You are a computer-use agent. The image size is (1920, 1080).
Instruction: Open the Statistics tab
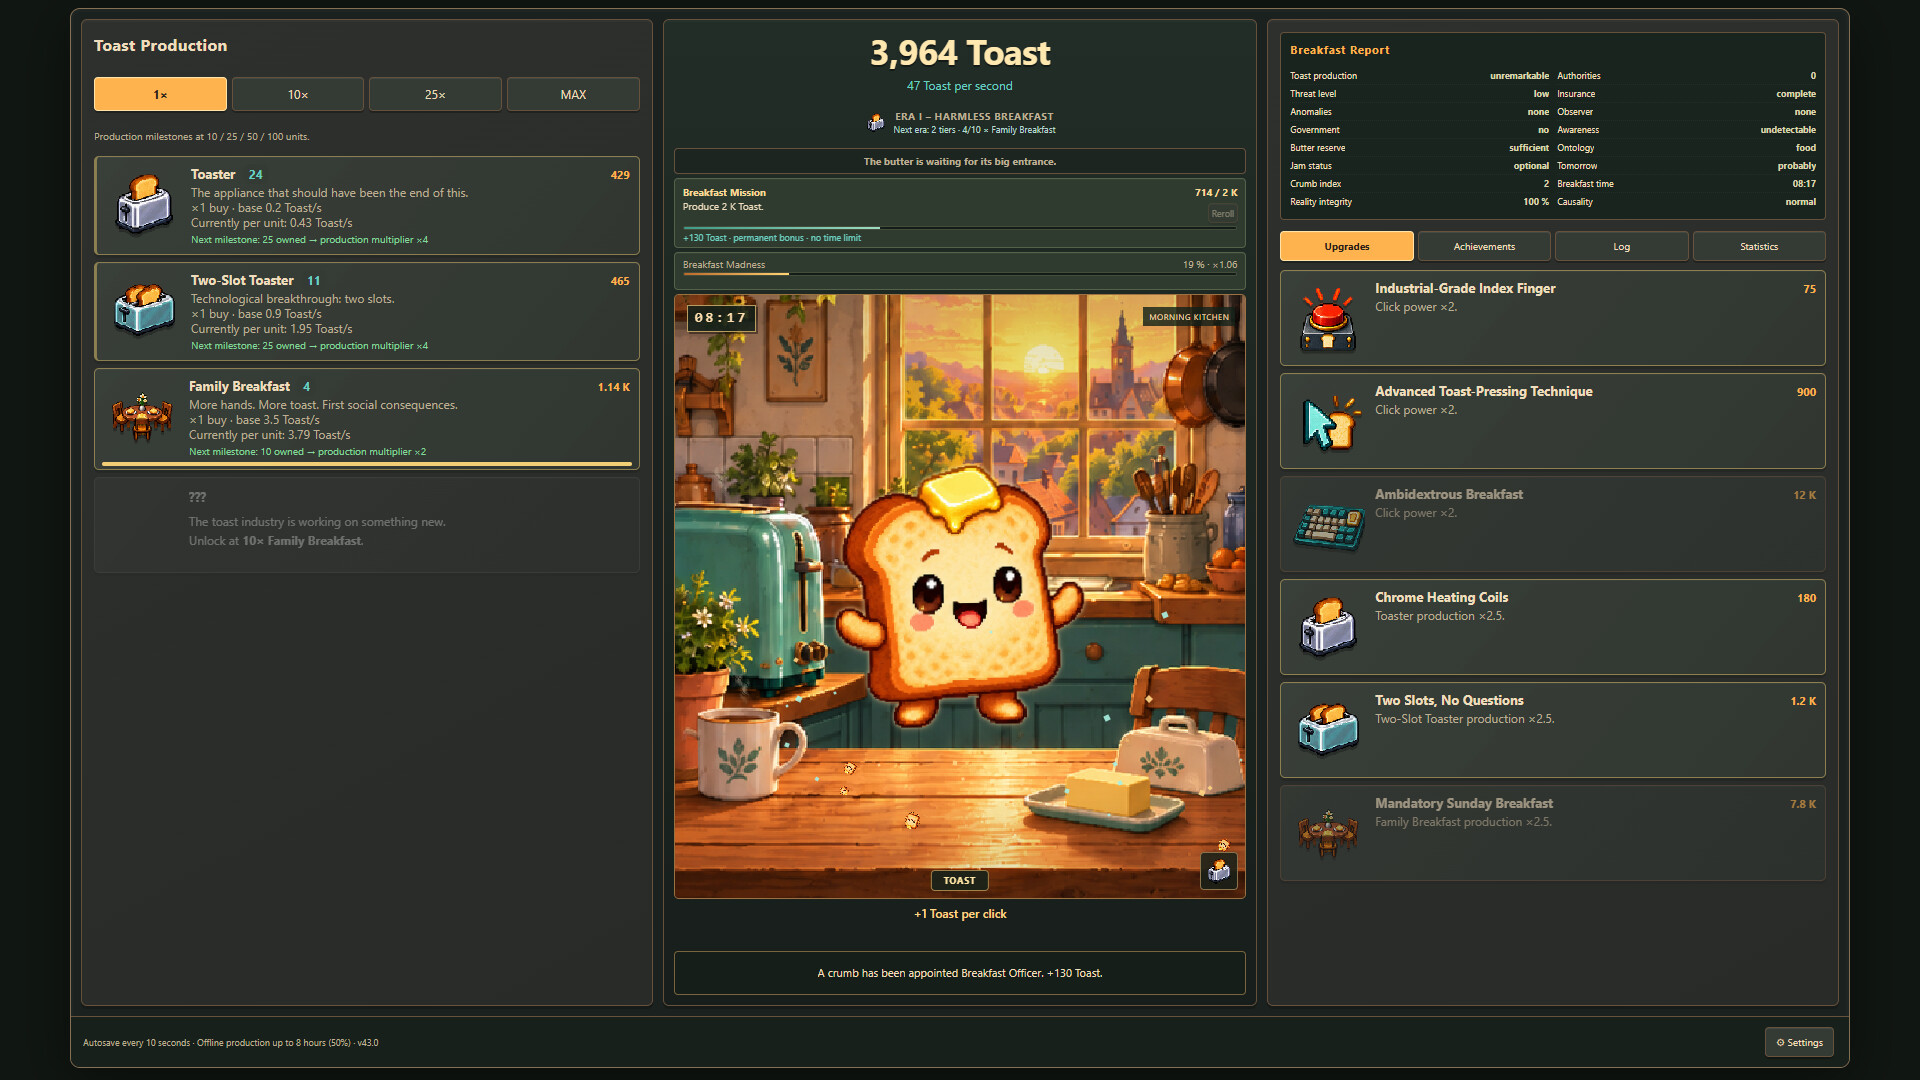click(1759, 246)
